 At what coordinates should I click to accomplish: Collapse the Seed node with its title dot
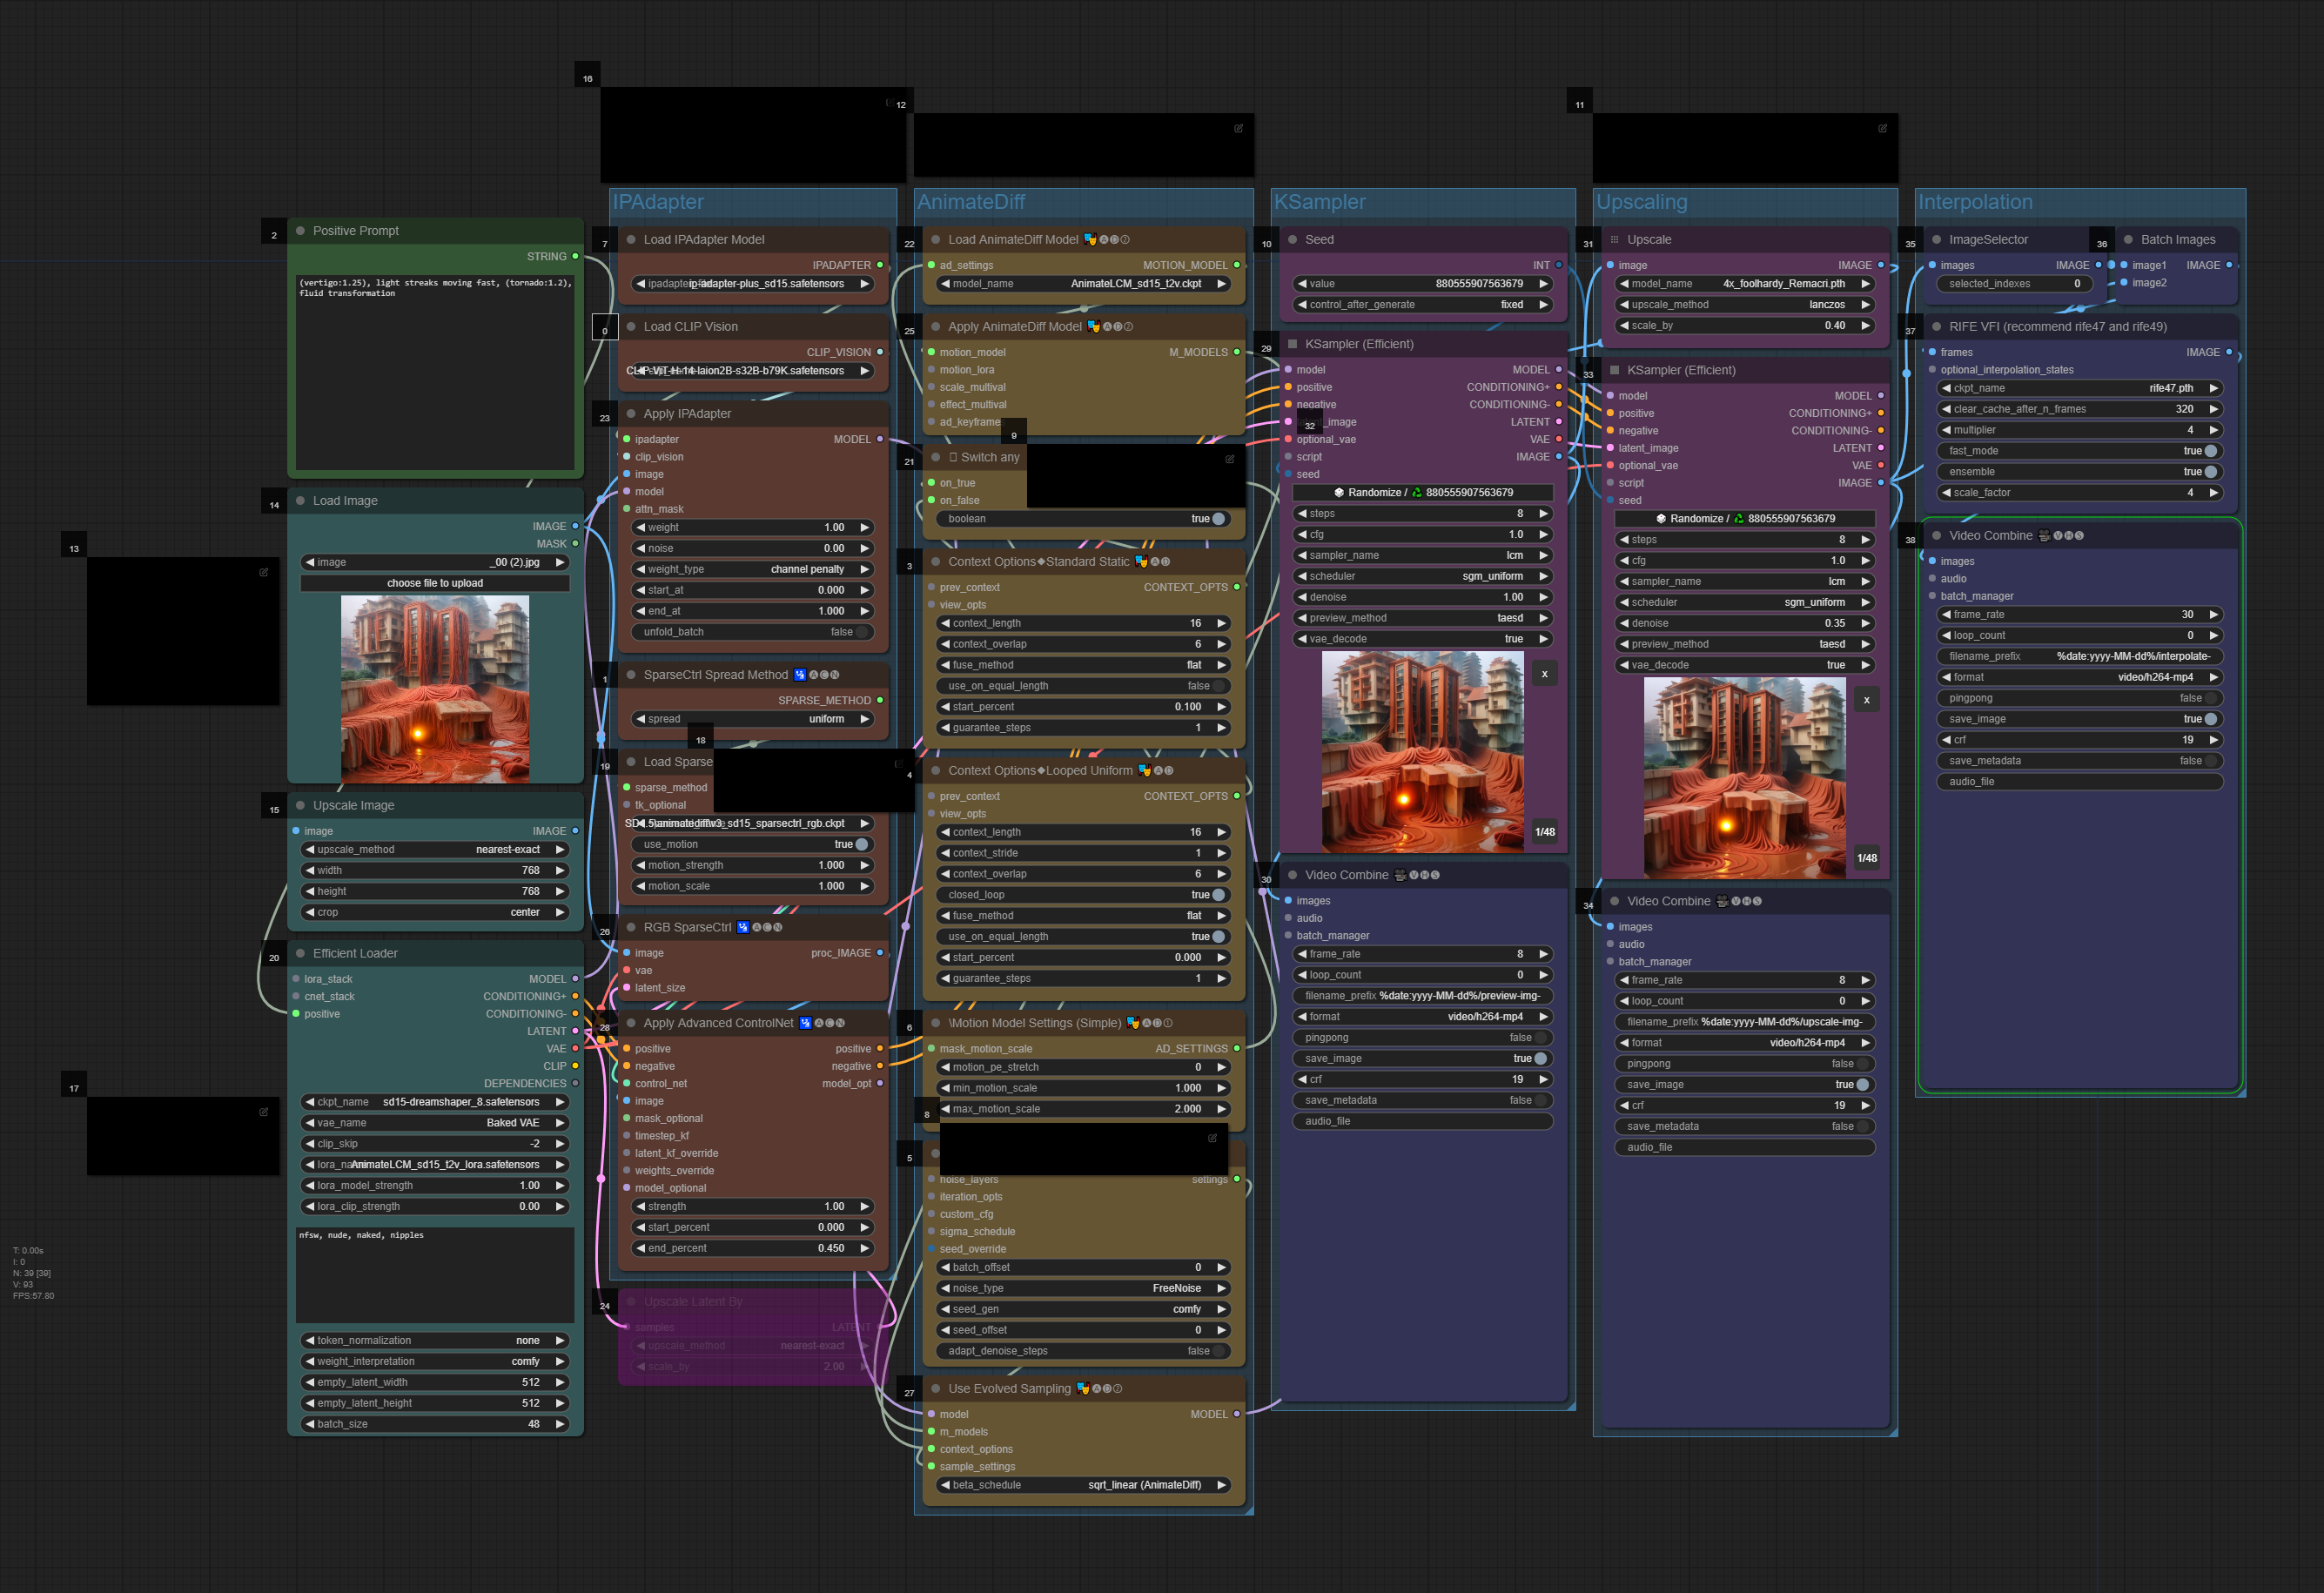[1292, 240]
